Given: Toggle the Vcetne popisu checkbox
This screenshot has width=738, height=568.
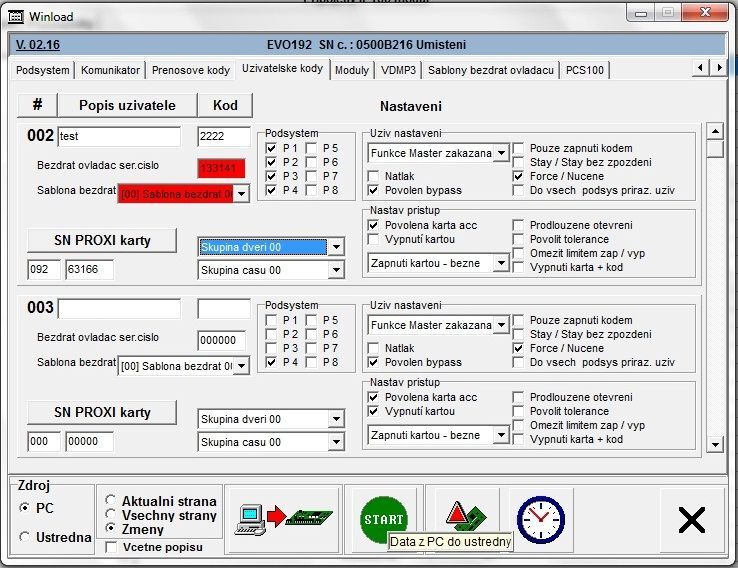Looking at the screenshot, I should 110,547.
